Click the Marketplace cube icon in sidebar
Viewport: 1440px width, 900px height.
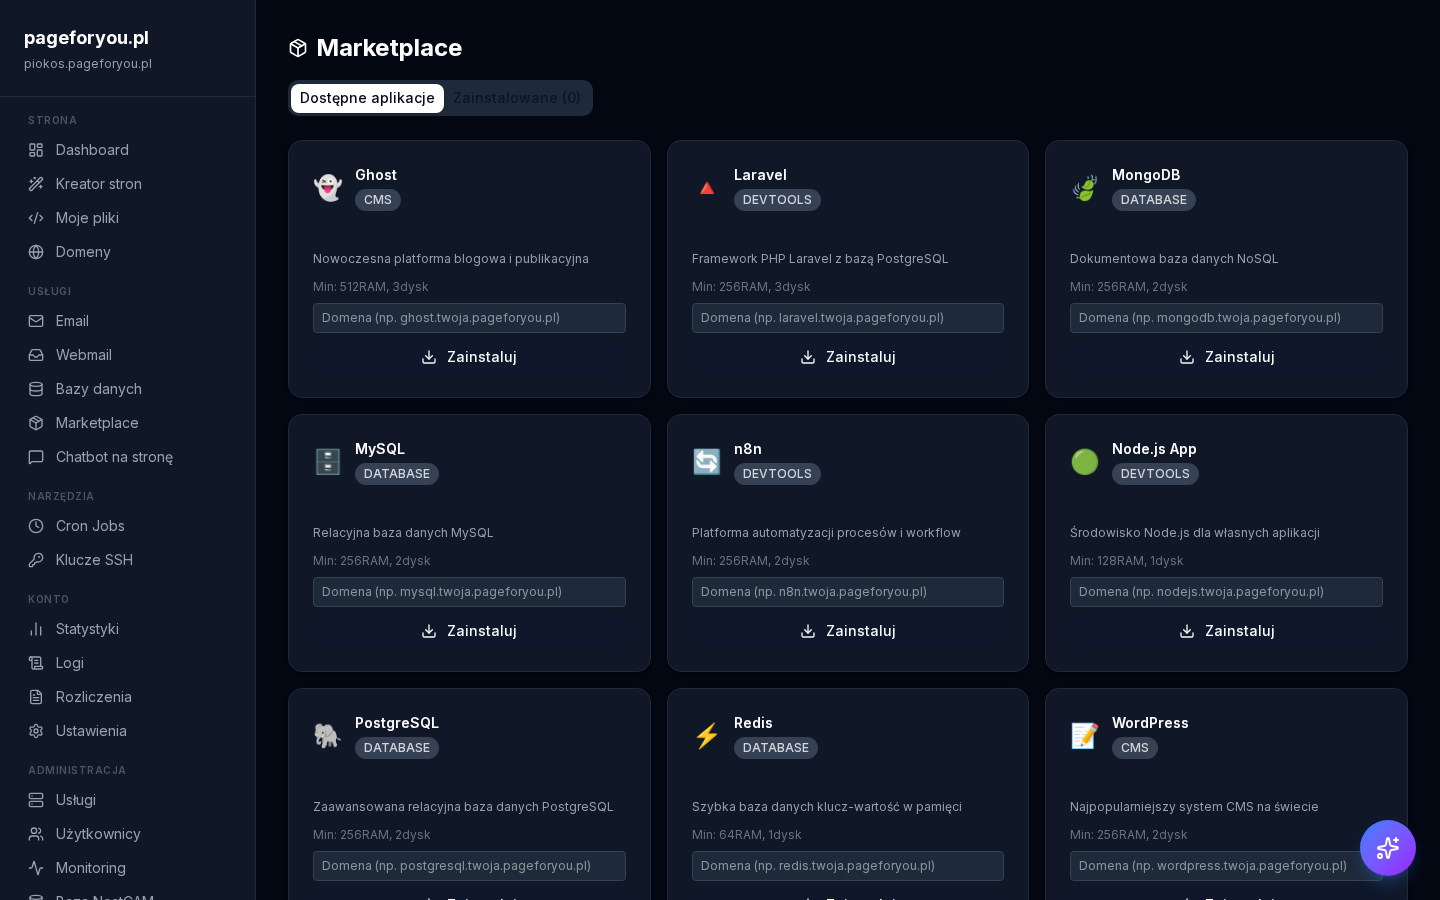pyautogui.click(x=36, y=423)
